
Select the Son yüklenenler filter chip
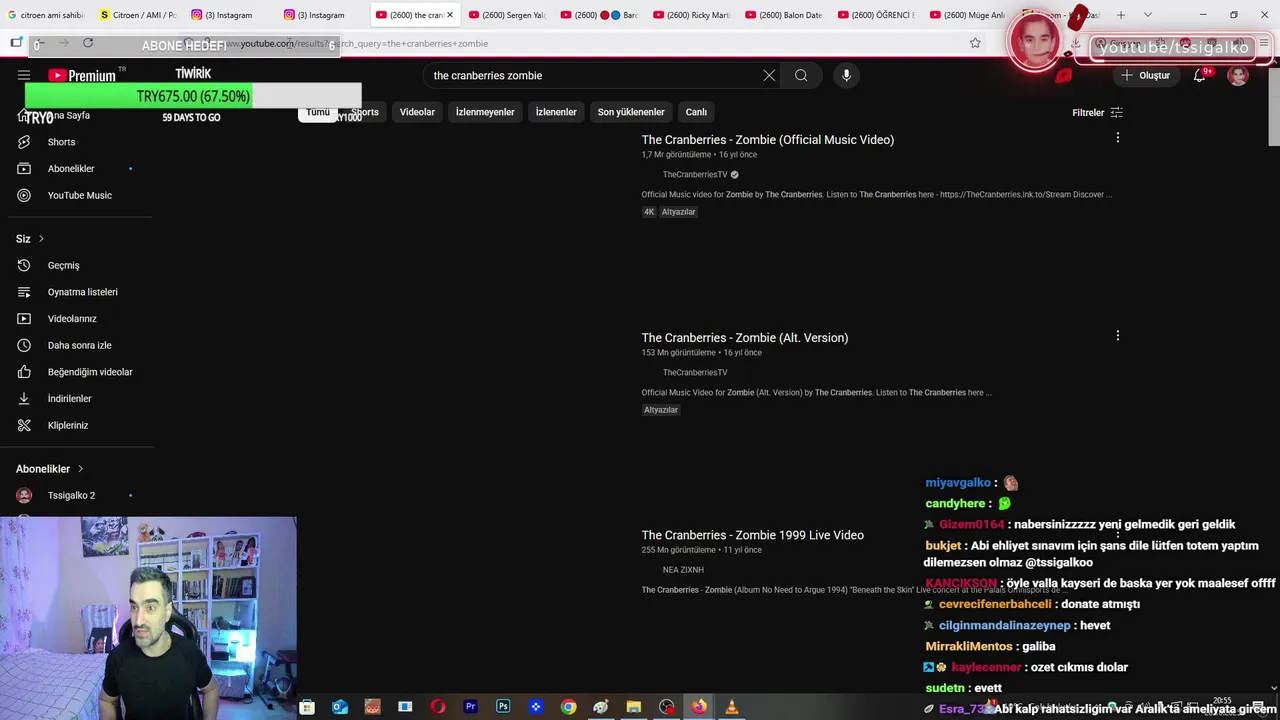[631, 112]
